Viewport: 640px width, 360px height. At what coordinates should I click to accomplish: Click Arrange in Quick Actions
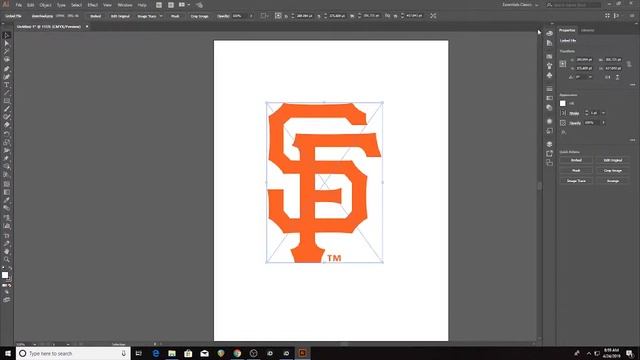pos(613,181)
